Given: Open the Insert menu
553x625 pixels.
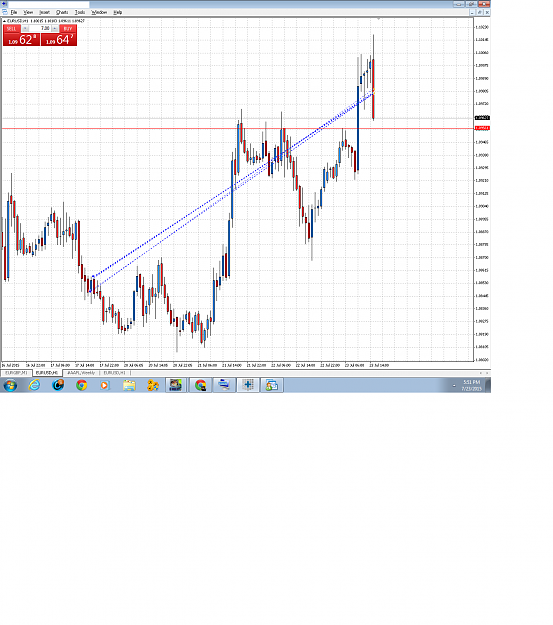Looking at the screenshot, I should point(44,12).
